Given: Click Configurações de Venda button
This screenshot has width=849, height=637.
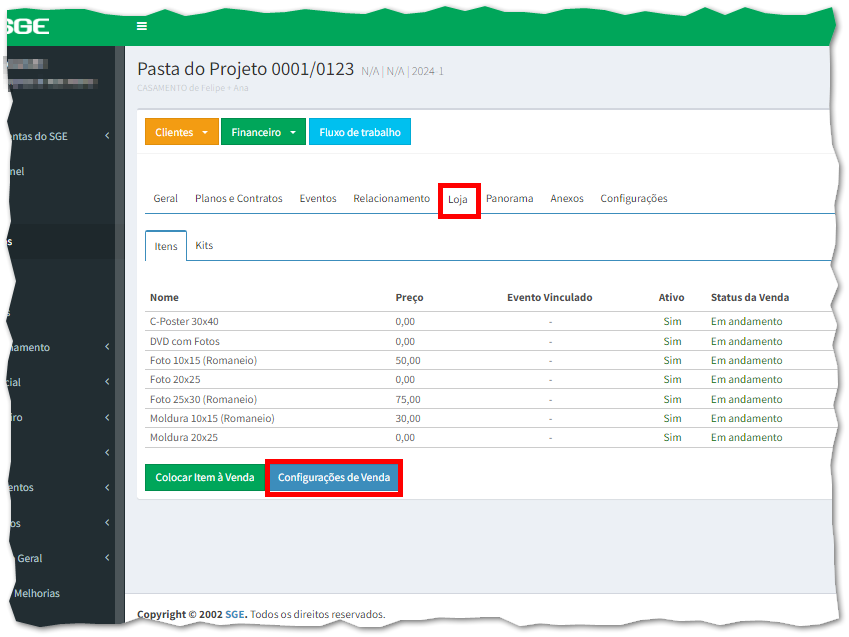Looking at the screenshot, I should point(334,477).
